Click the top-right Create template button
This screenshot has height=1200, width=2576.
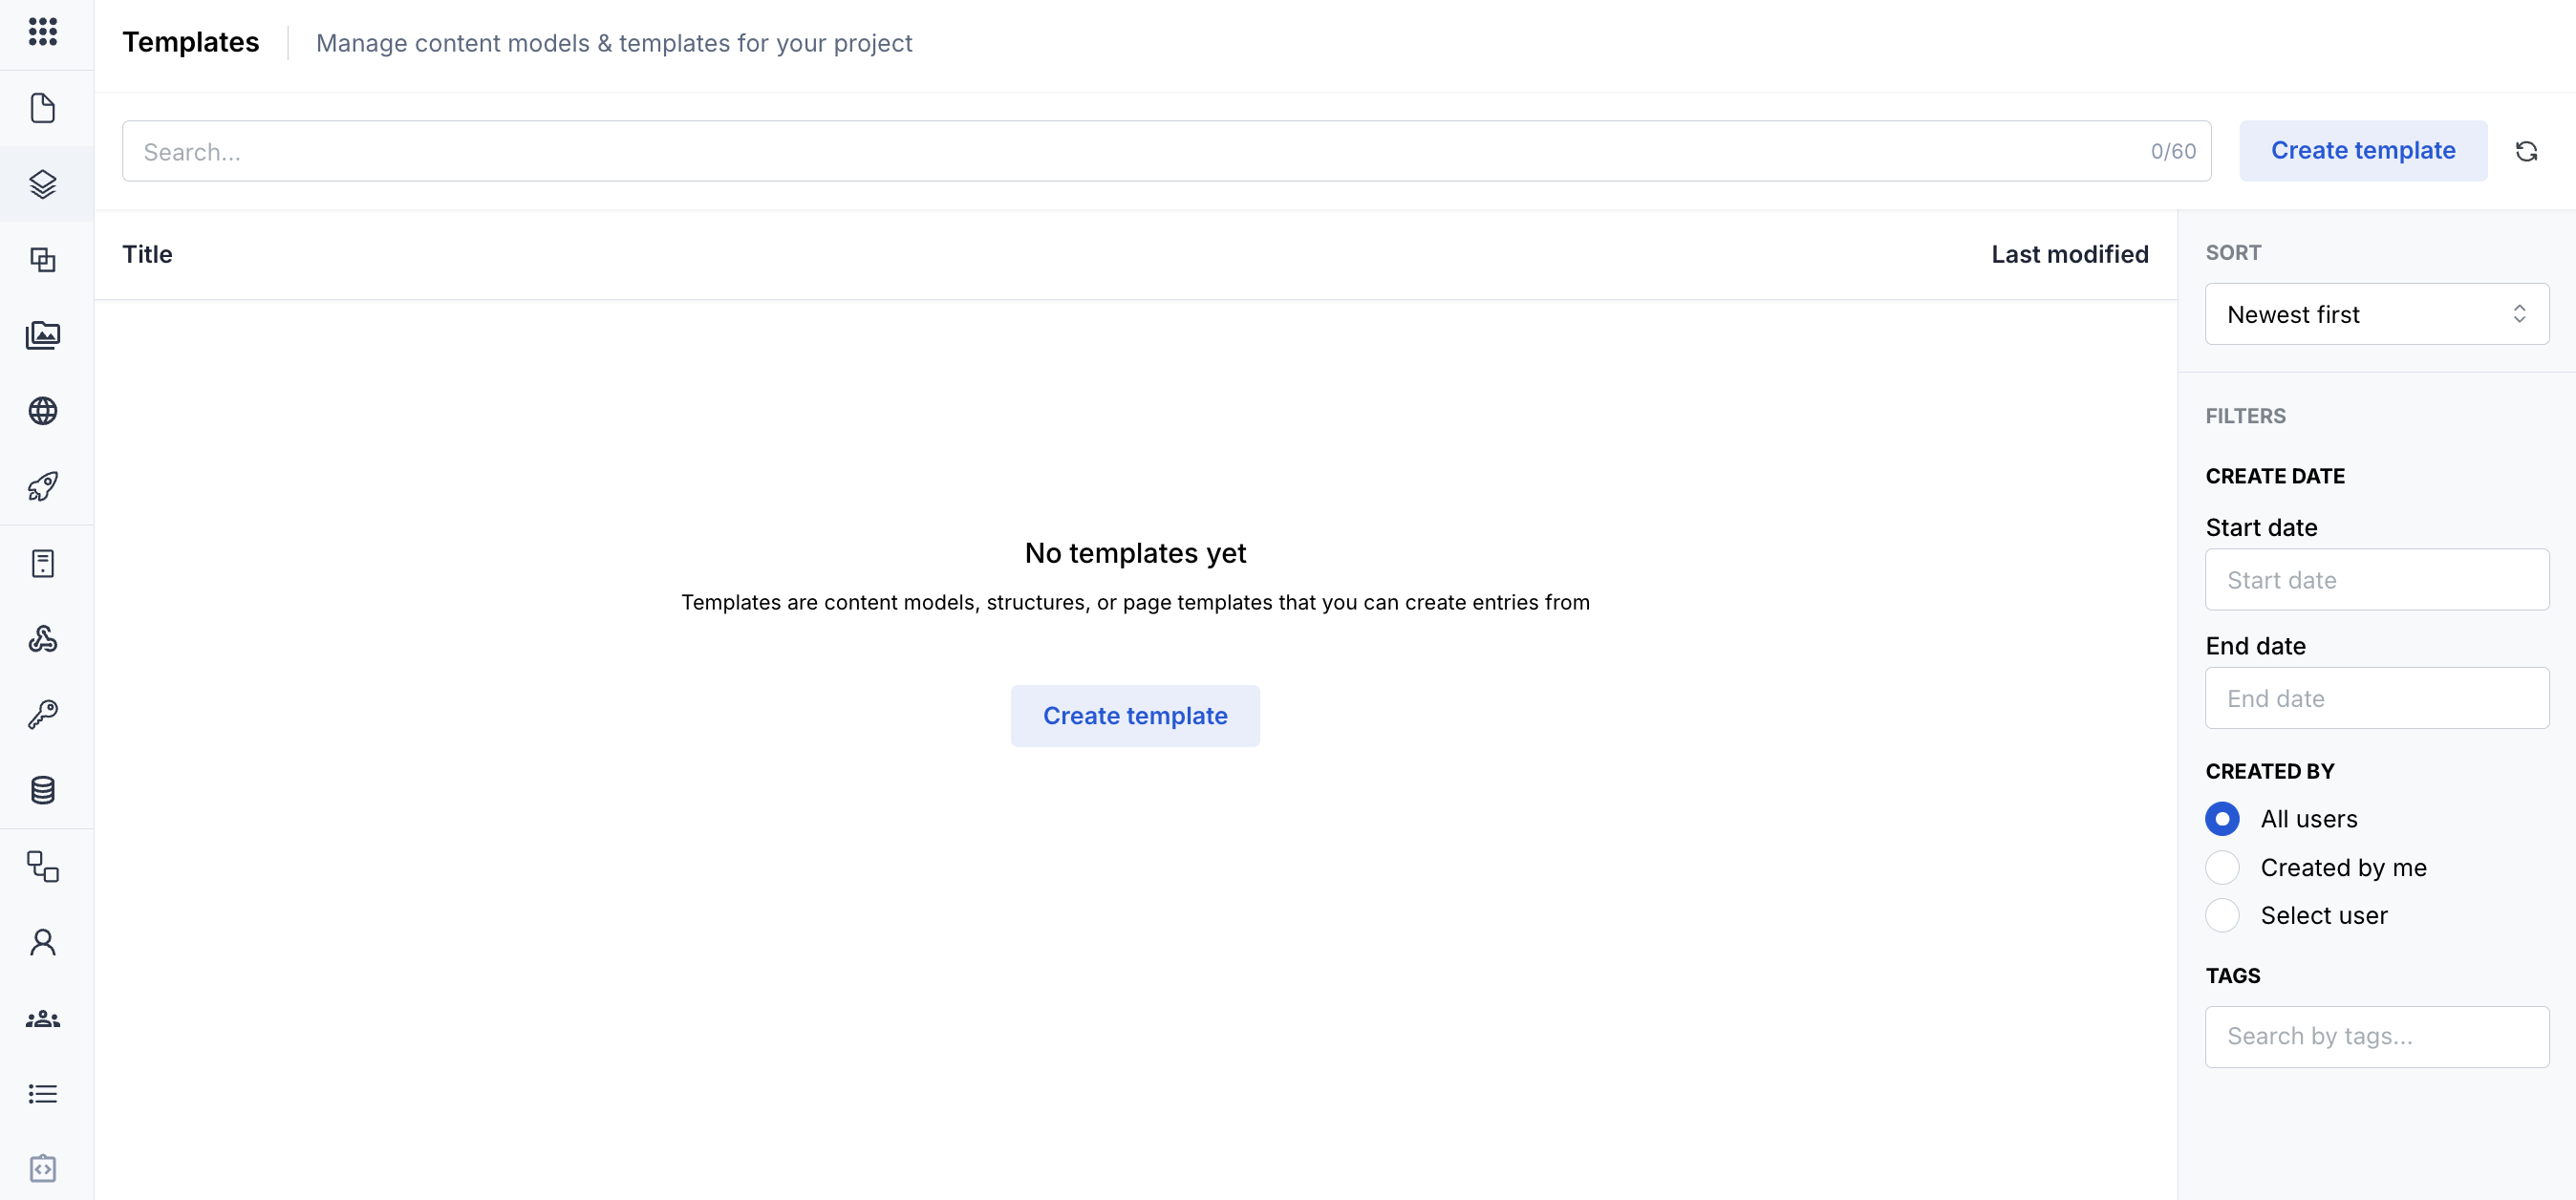click(2363, 151)
